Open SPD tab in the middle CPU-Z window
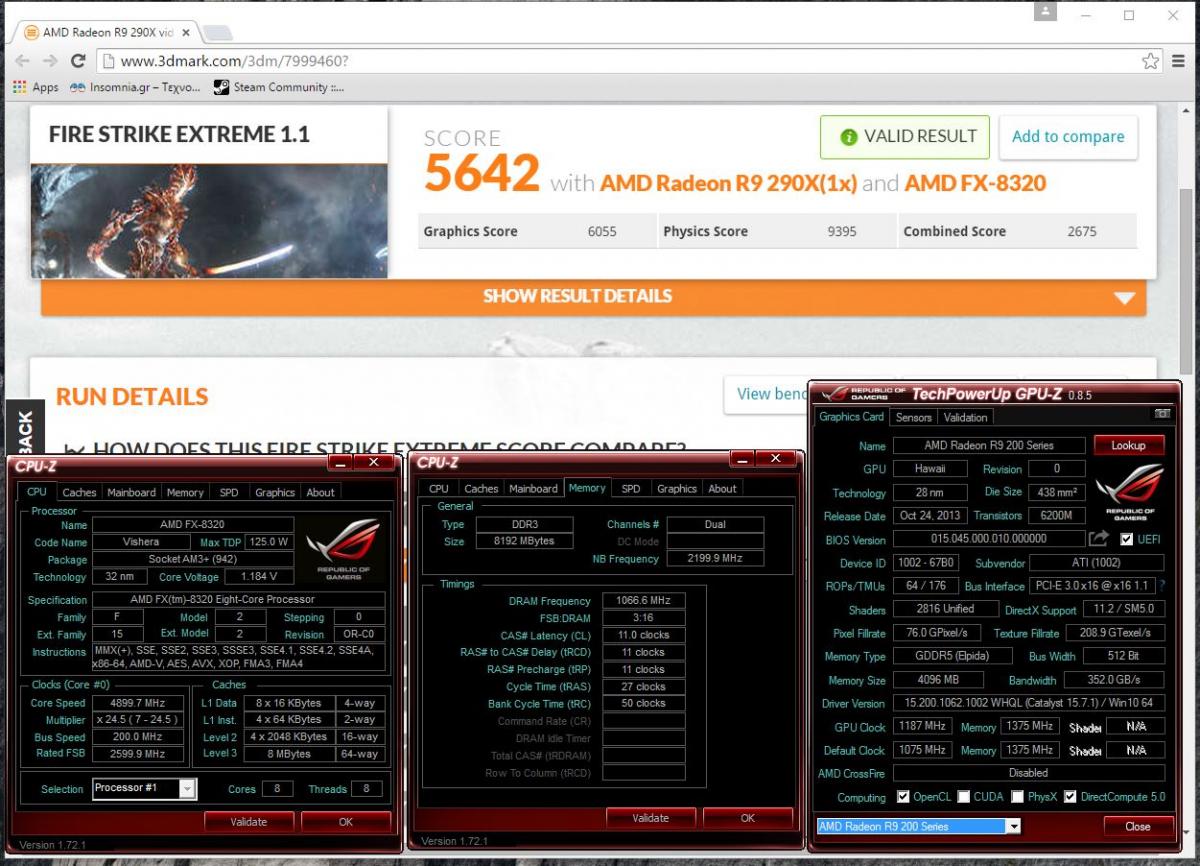Viewport: 1200px width, 866px height. point(631,489)
